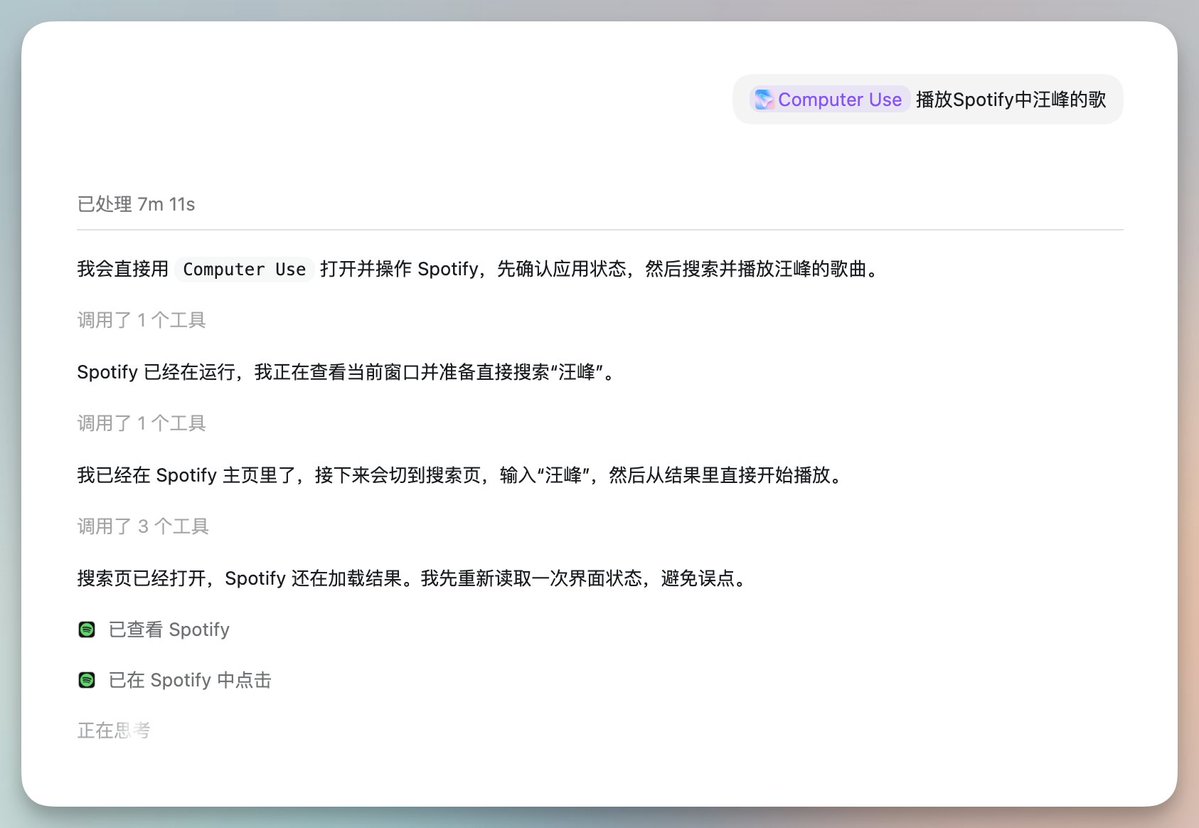
Task: Click the message Spotify 已经在运行
Action: pos(348,372)
